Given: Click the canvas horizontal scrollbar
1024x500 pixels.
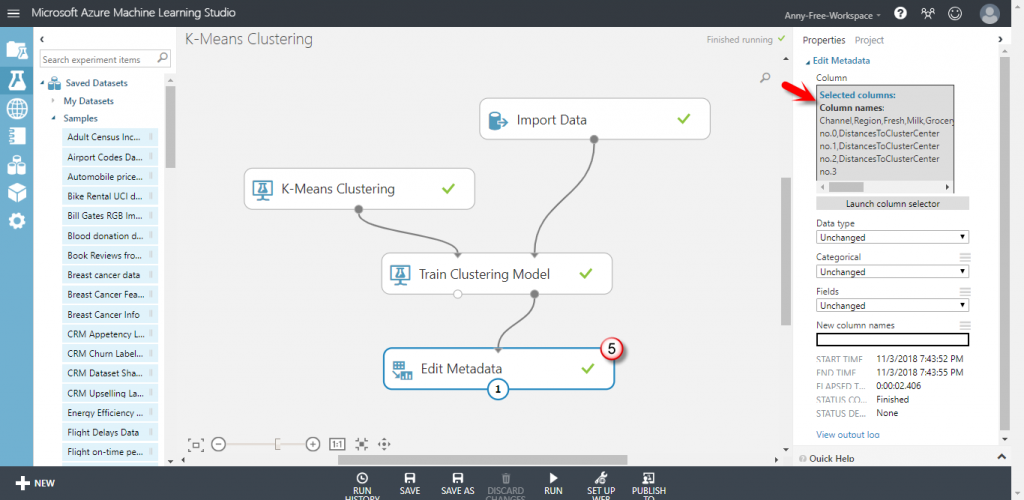Looking at the screenshot, I should click(x=482, y=460).
